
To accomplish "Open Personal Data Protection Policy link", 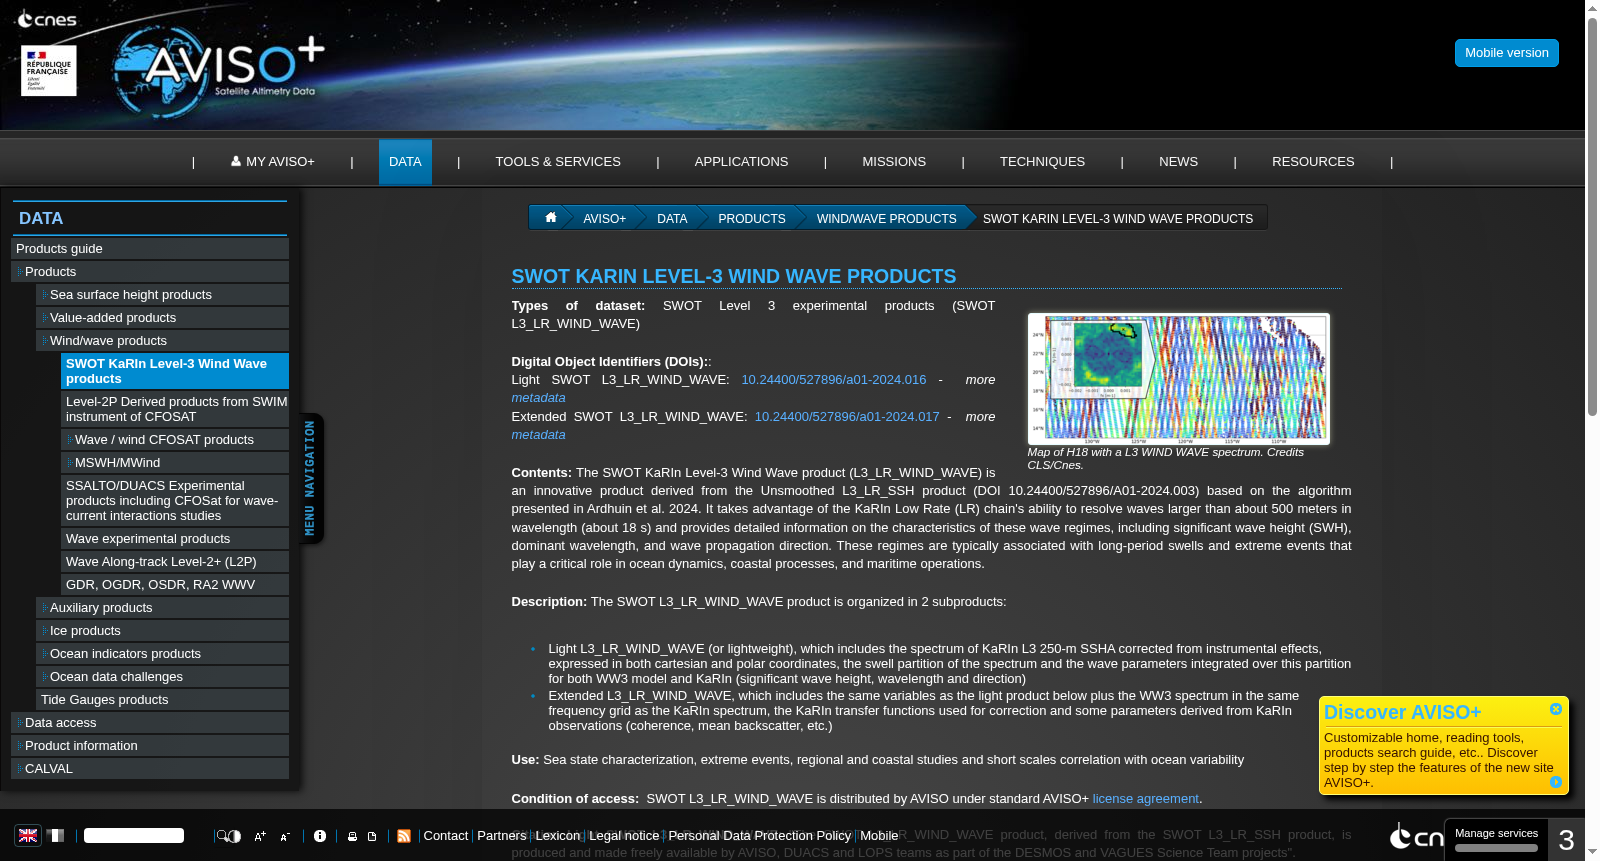I will point(760,836).
